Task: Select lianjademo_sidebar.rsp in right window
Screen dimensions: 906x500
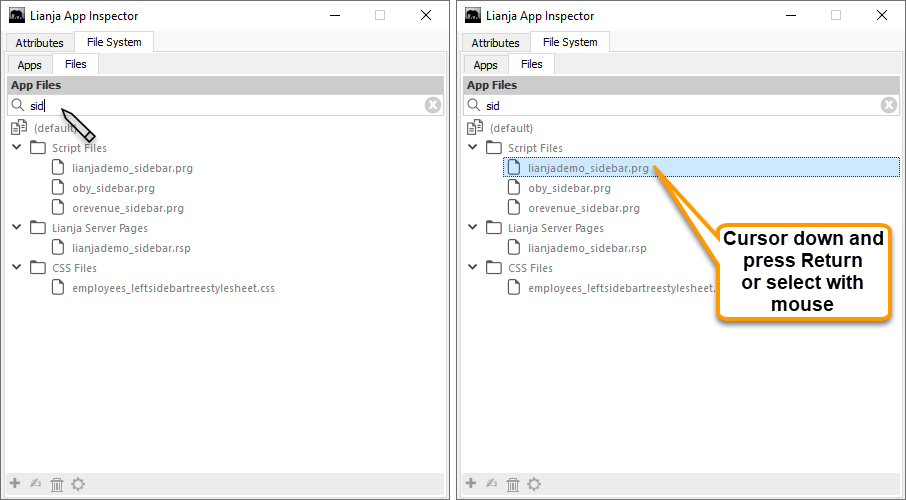Action: click(587, 248)
